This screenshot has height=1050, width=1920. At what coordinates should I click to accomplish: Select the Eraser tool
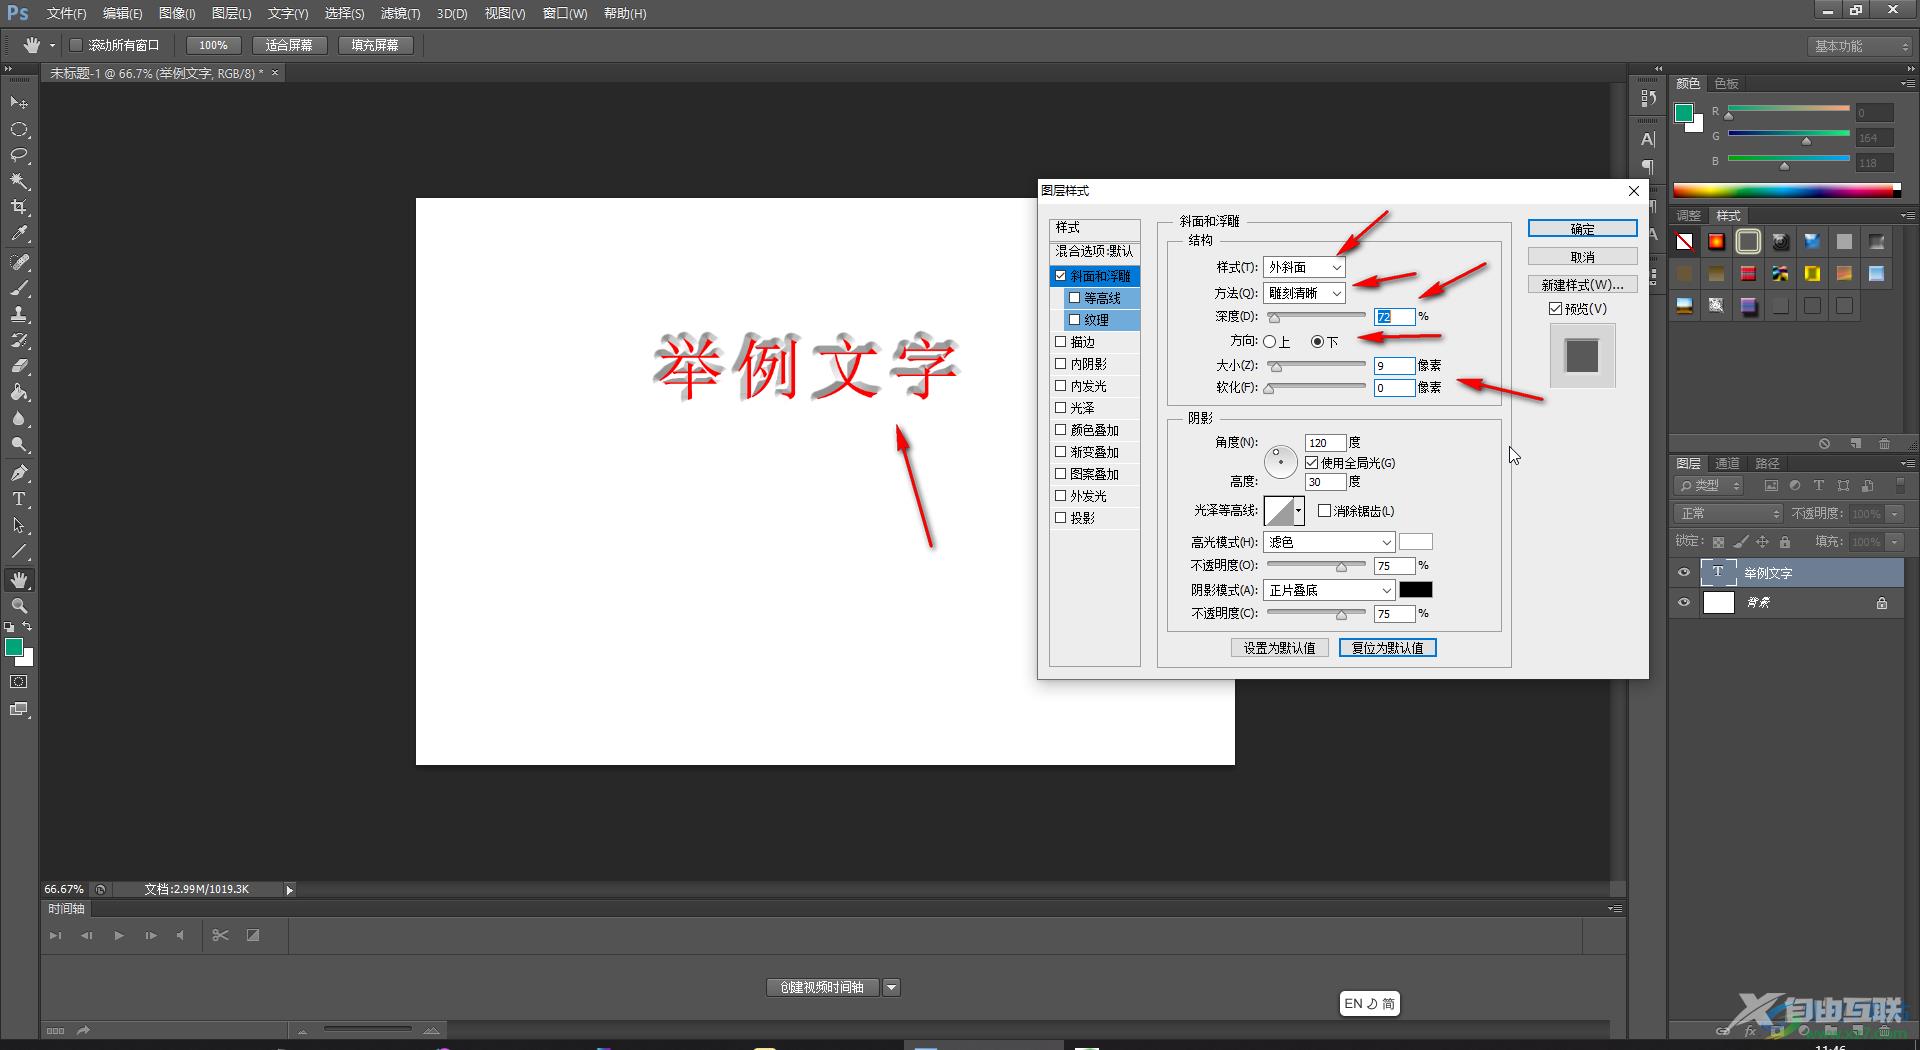click(x=19, y=366)
